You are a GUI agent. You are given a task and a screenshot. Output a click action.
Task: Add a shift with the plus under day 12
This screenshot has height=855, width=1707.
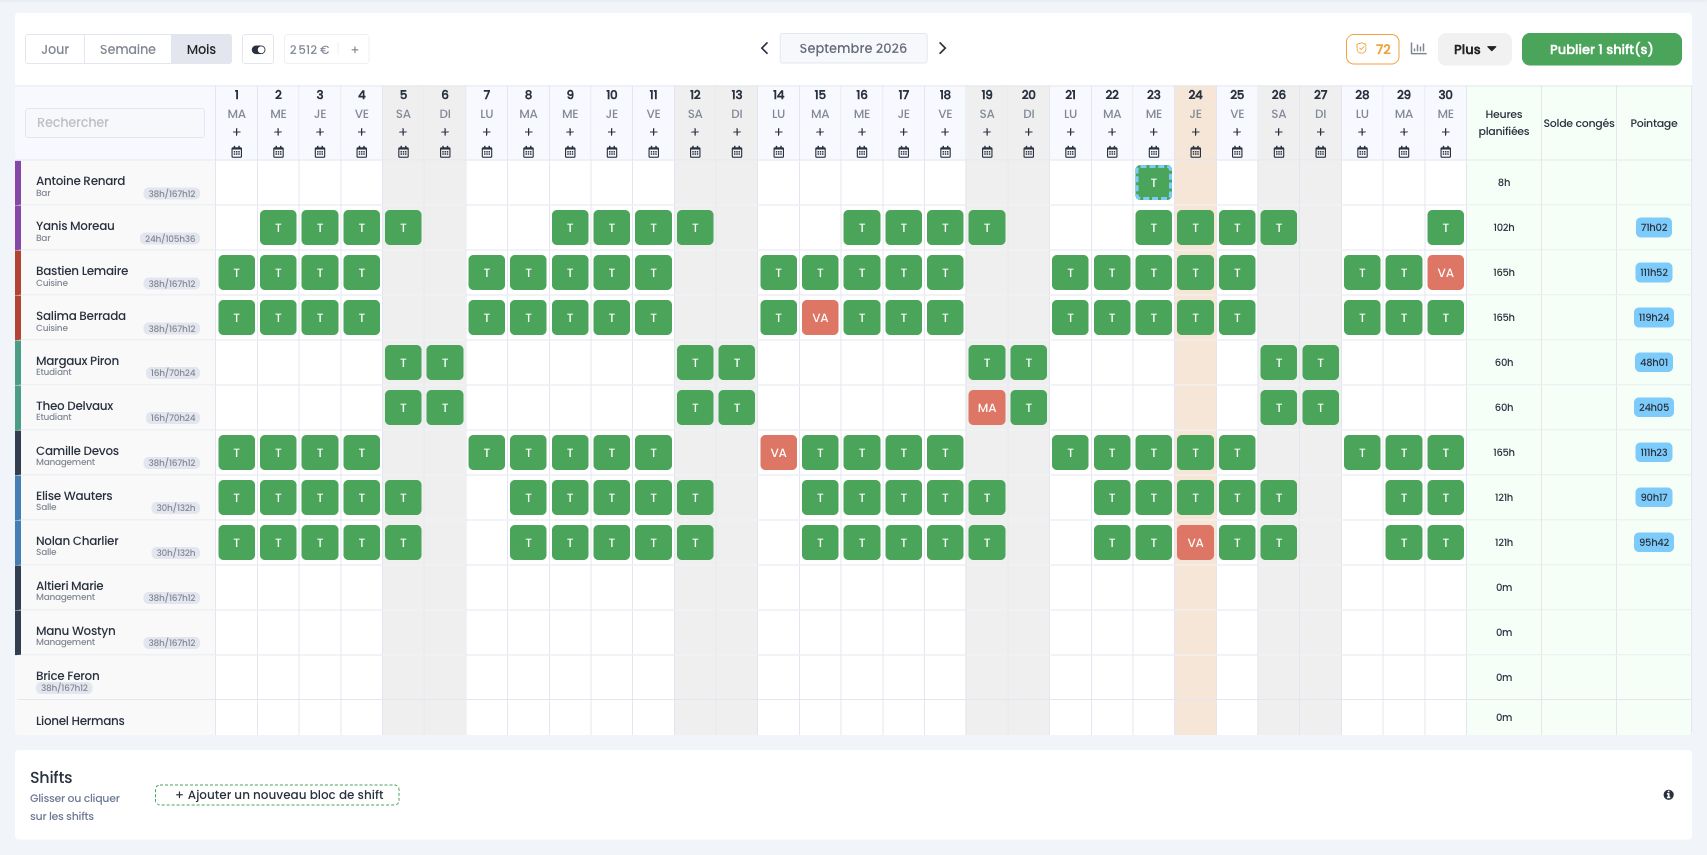pyautogui.click(x=695, y=132)
